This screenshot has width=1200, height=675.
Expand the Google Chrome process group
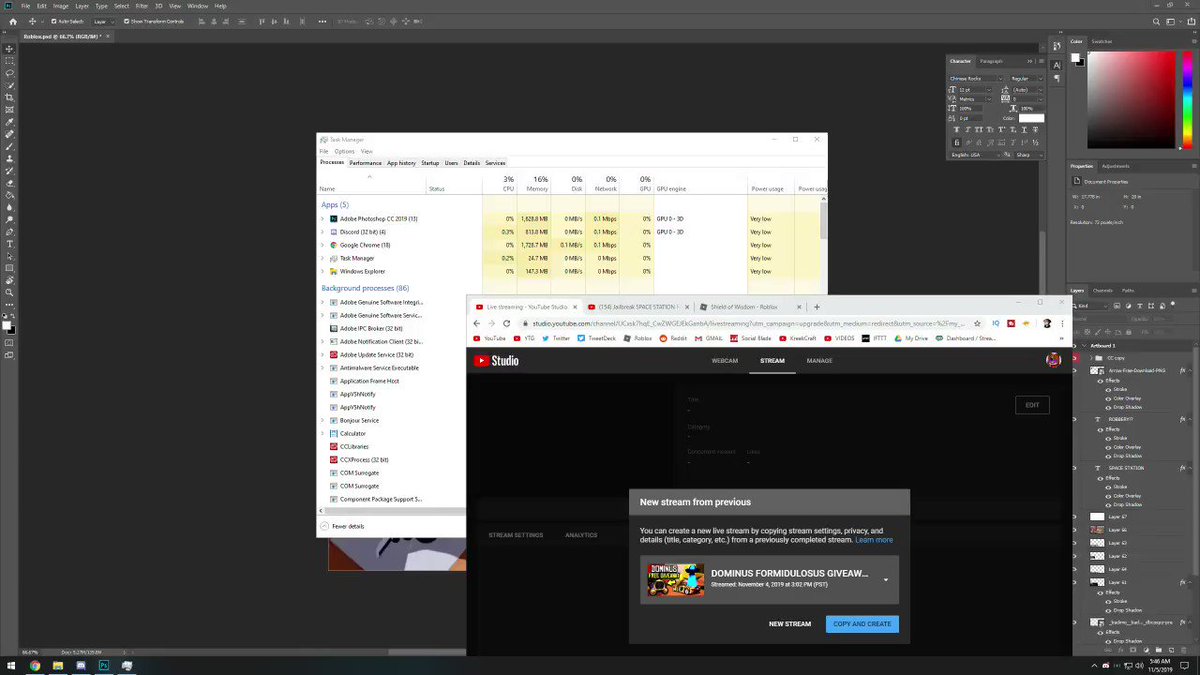click(x=323, y=245)
